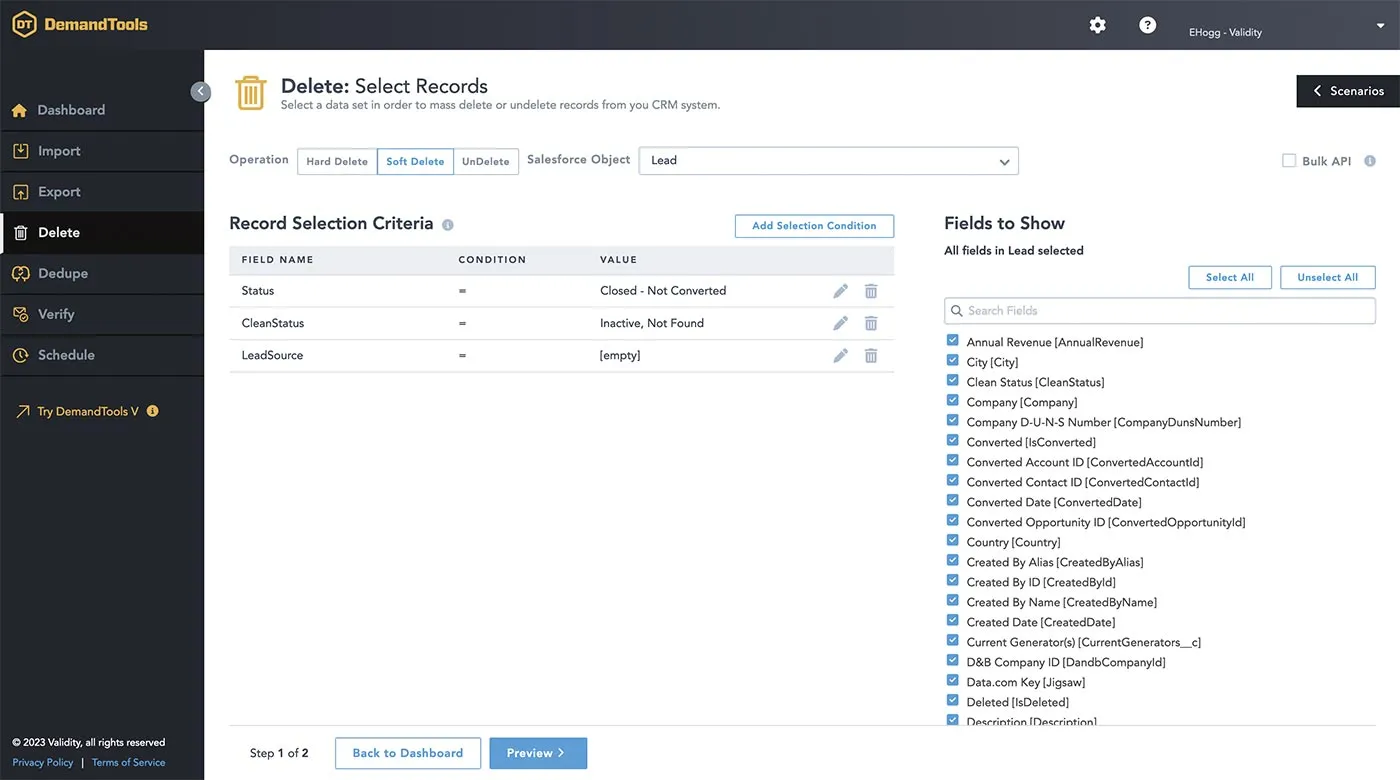Uncheck the Country [Country] field

pyautogui.click(x=952, y=541)
